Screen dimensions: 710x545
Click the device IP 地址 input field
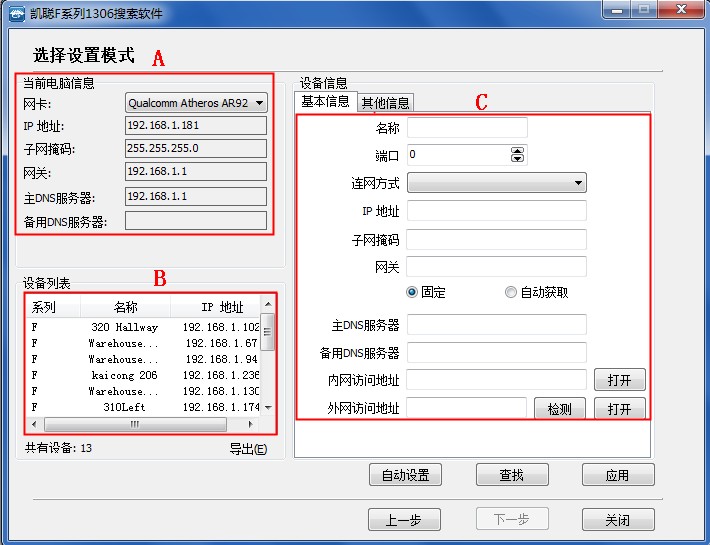coord(497,211)
